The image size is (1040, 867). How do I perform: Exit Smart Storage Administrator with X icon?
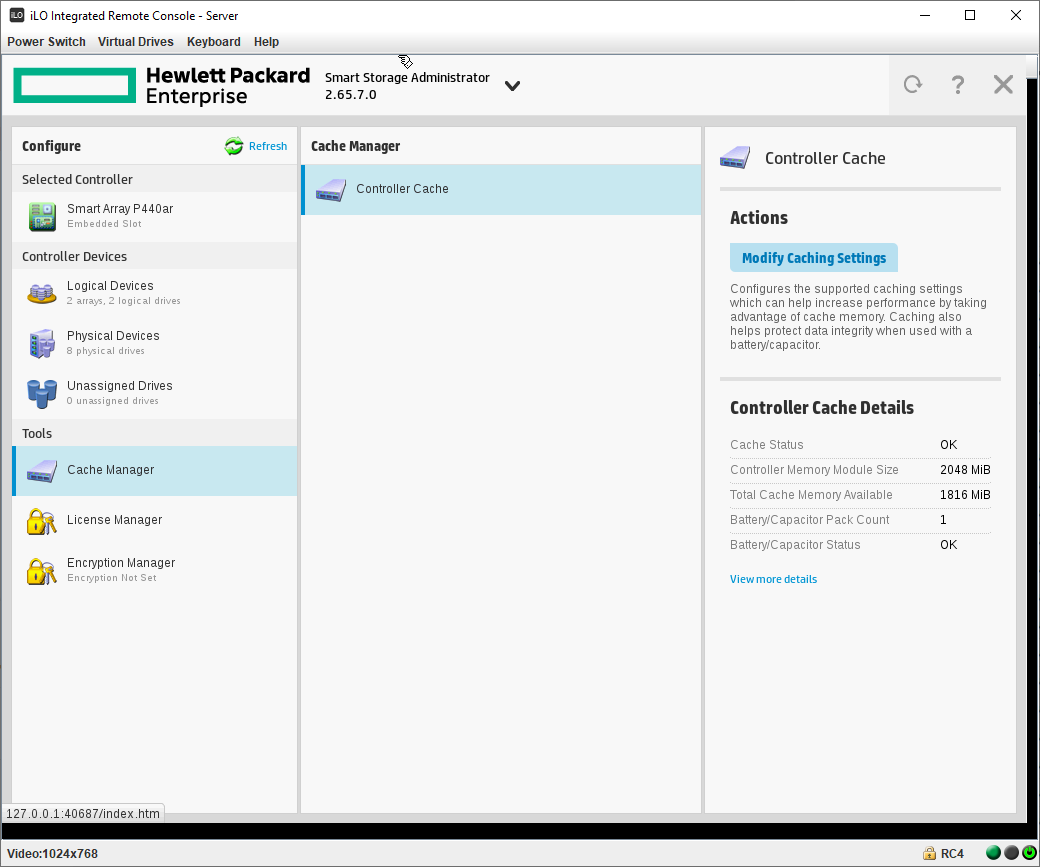point(1003,84)
